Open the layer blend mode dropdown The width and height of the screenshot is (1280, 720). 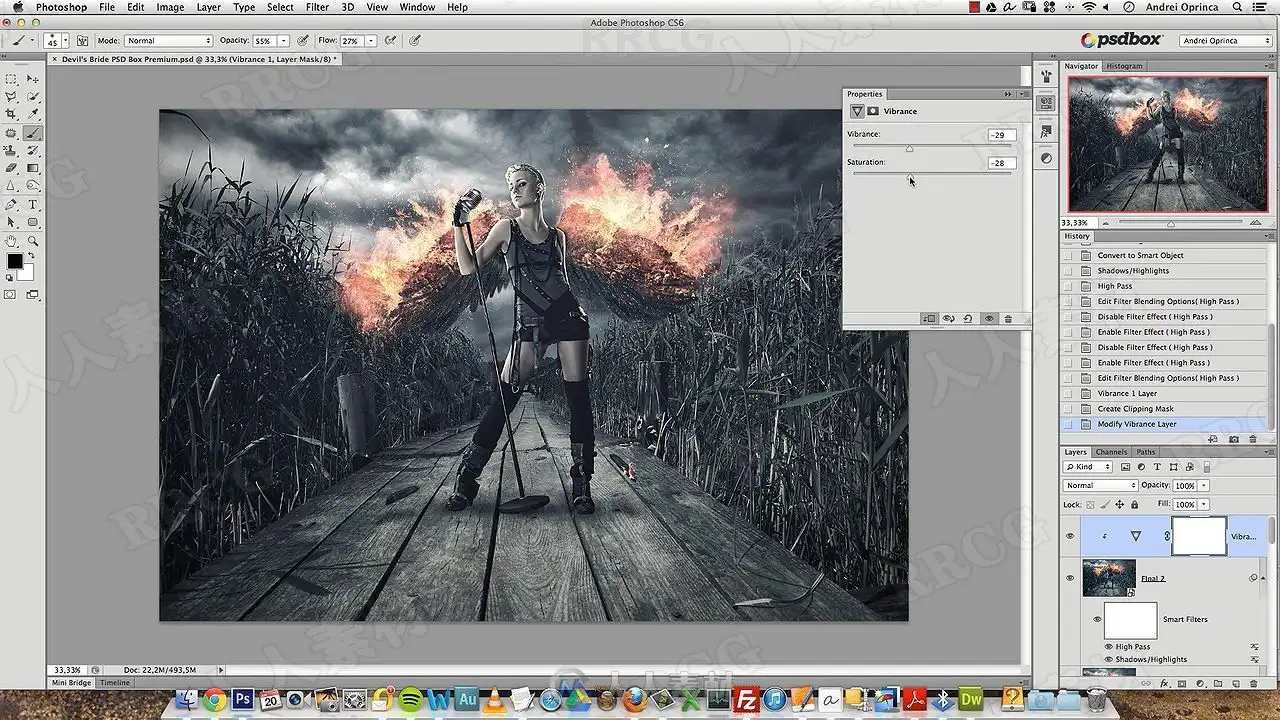[1100, 485]
